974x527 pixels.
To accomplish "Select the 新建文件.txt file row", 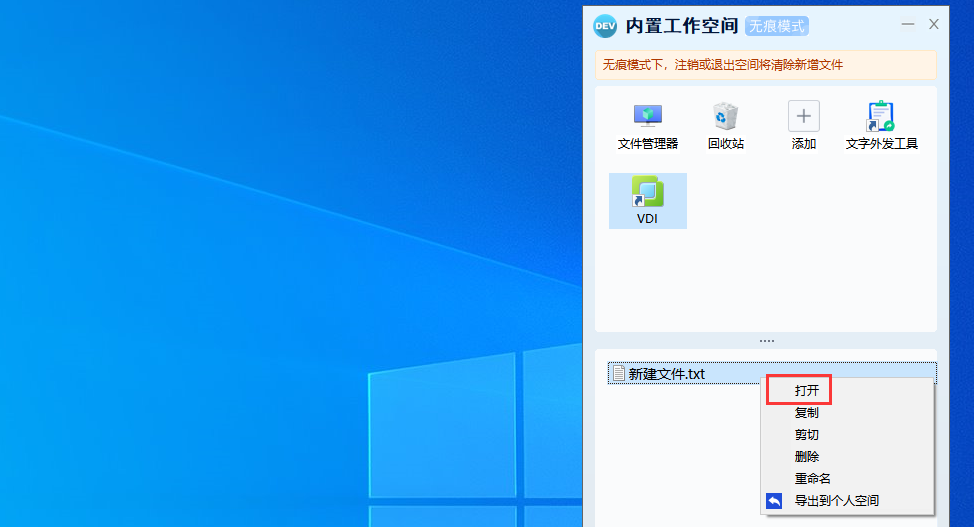I will pyautogui.click(x=771, y=373).
